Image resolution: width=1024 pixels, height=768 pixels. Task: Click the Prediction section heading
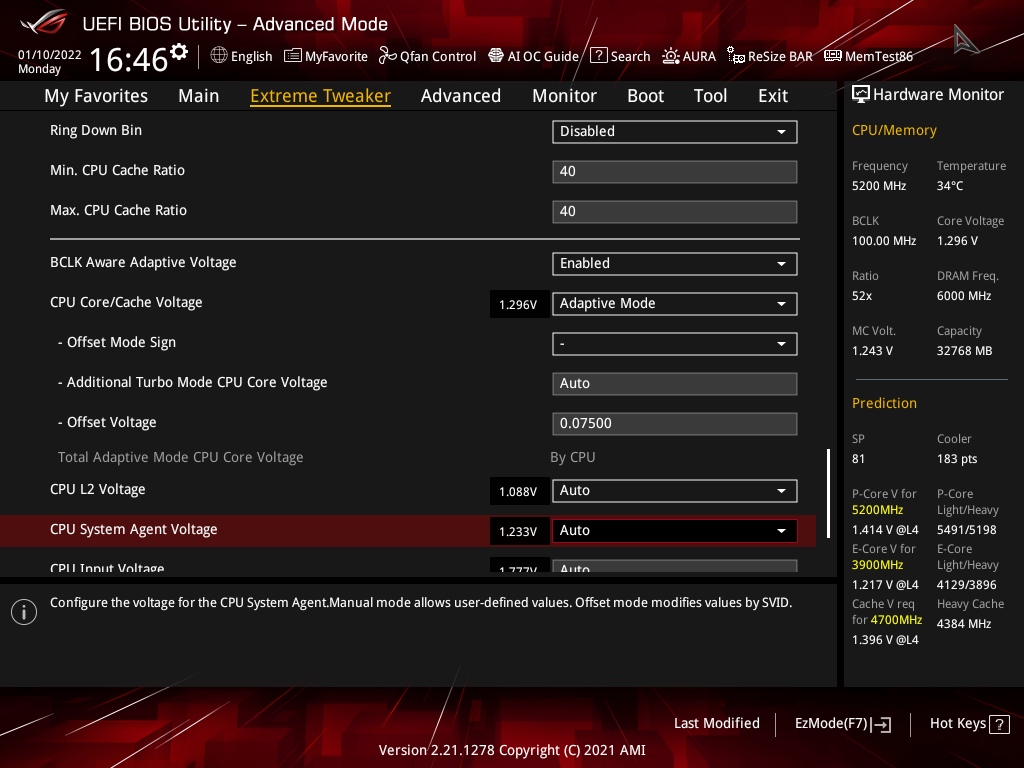click(884, 403)
